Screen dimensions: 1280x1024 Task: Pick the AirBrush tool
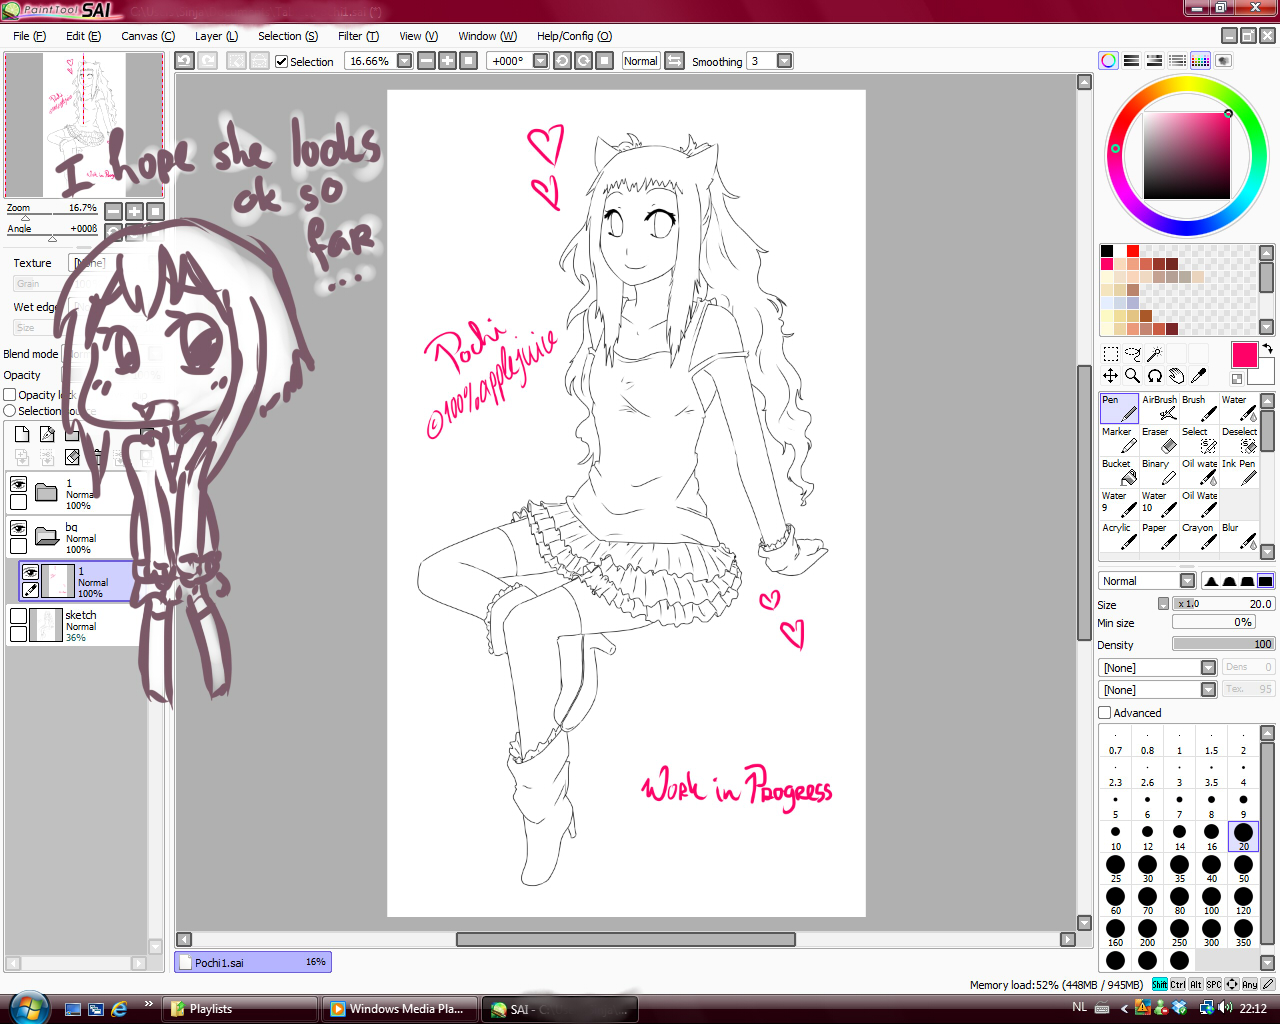(1159, 408)
